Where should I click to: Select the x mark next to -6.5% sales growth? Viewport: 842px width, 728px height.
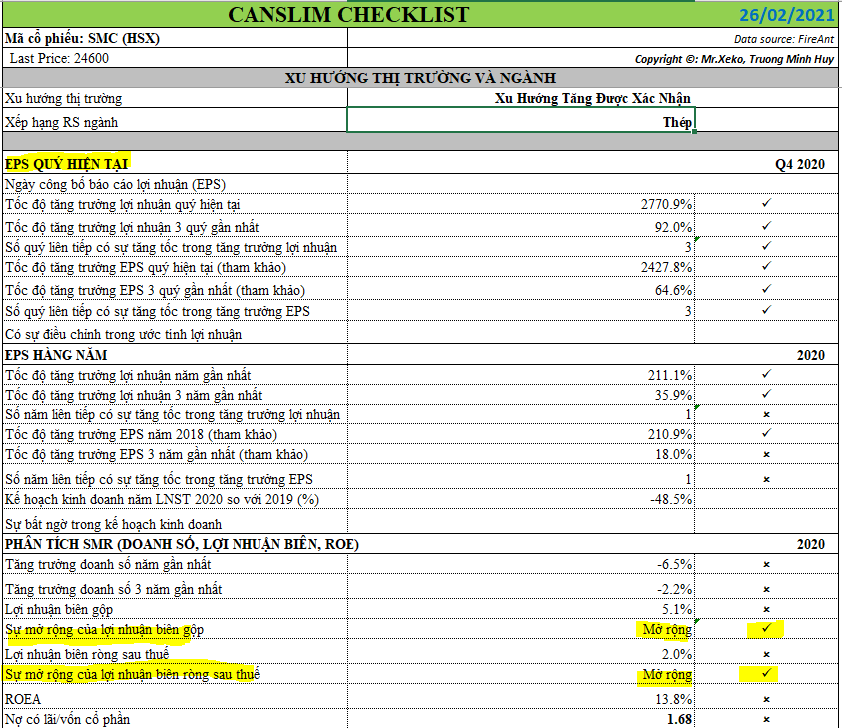766,565
